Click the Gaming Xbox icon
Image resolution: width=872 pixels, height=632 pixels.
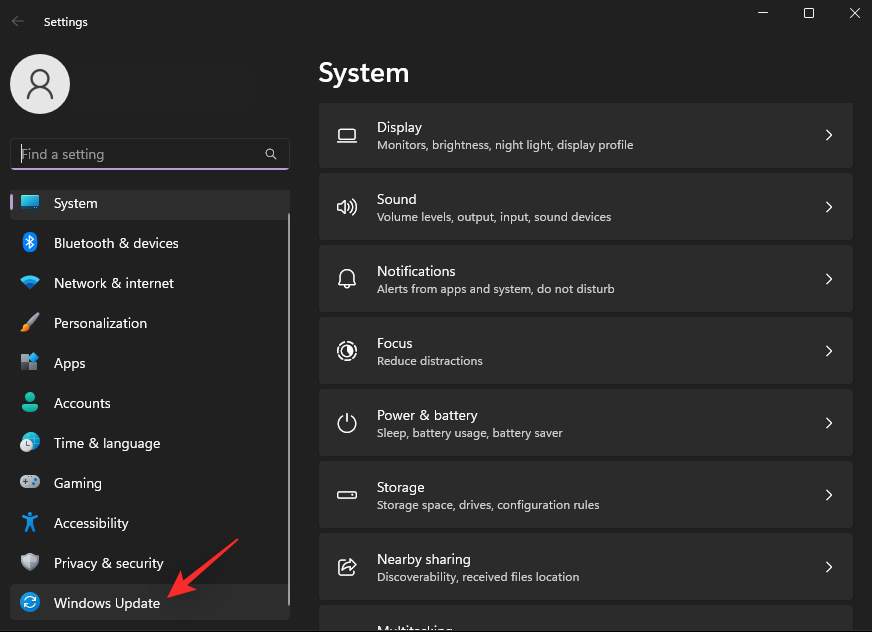click(x=28, y=483)
